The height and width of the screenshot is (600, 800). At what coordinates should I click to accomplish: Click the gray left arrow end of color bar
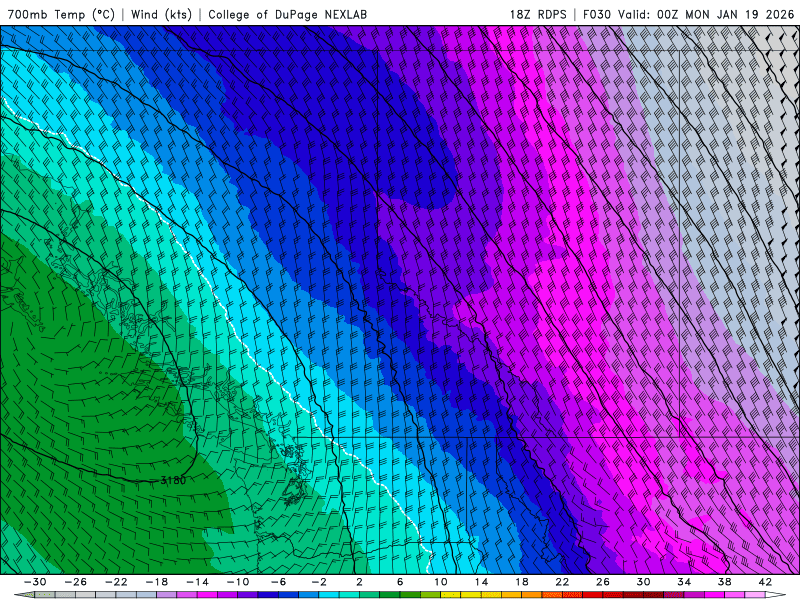click(24, 595)
